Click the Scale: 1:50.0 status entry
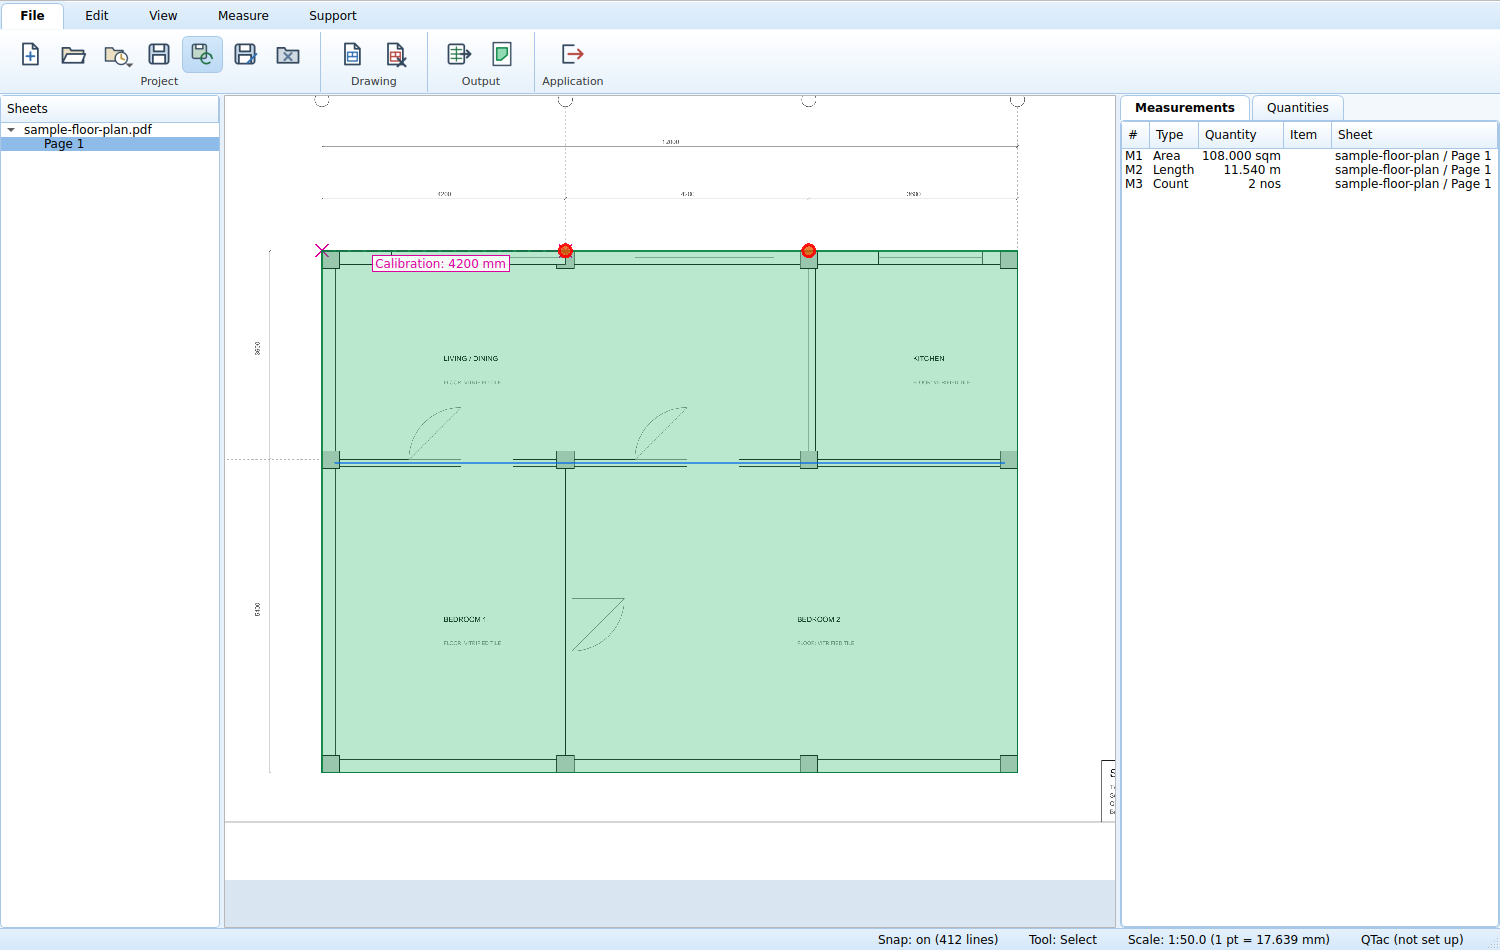This screenshot has width=1500, height=950. click(1229, 940)
